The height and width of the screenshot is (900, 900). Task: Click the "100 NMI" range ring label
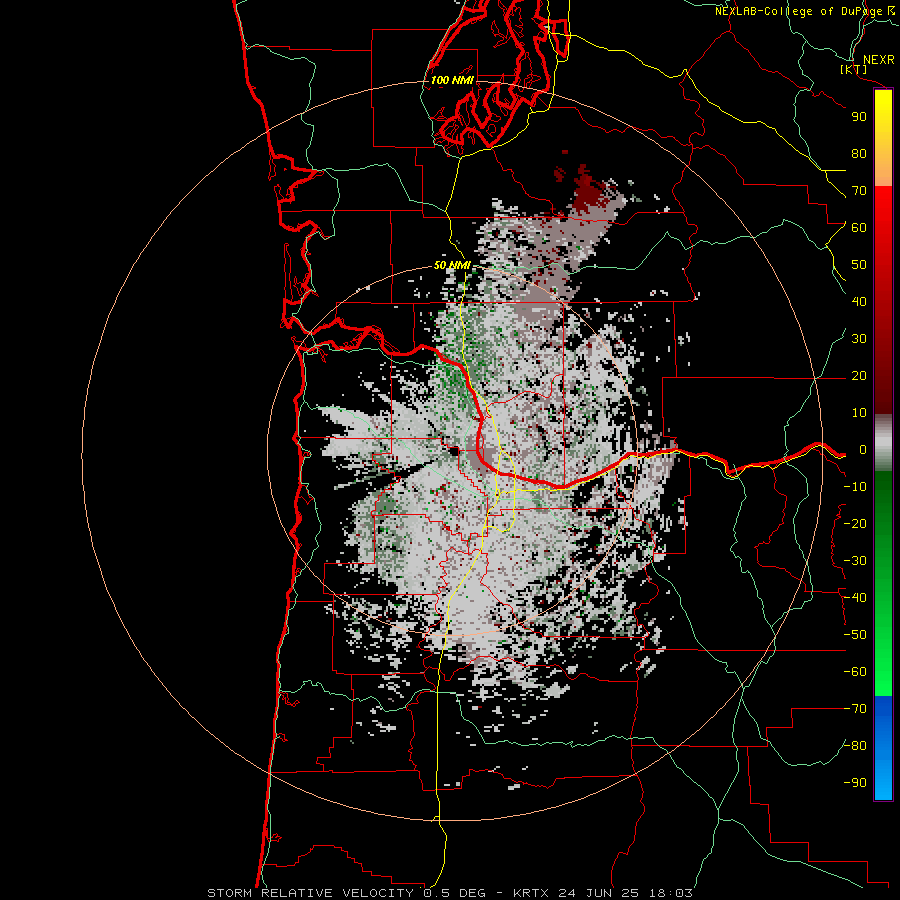452,80
